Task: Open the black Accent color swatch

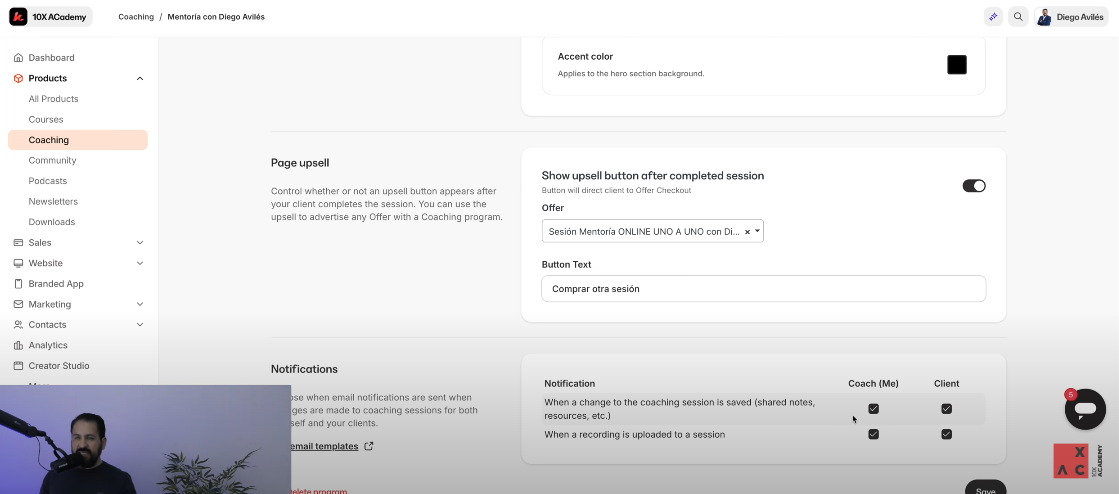Action: tap(957, 65)
